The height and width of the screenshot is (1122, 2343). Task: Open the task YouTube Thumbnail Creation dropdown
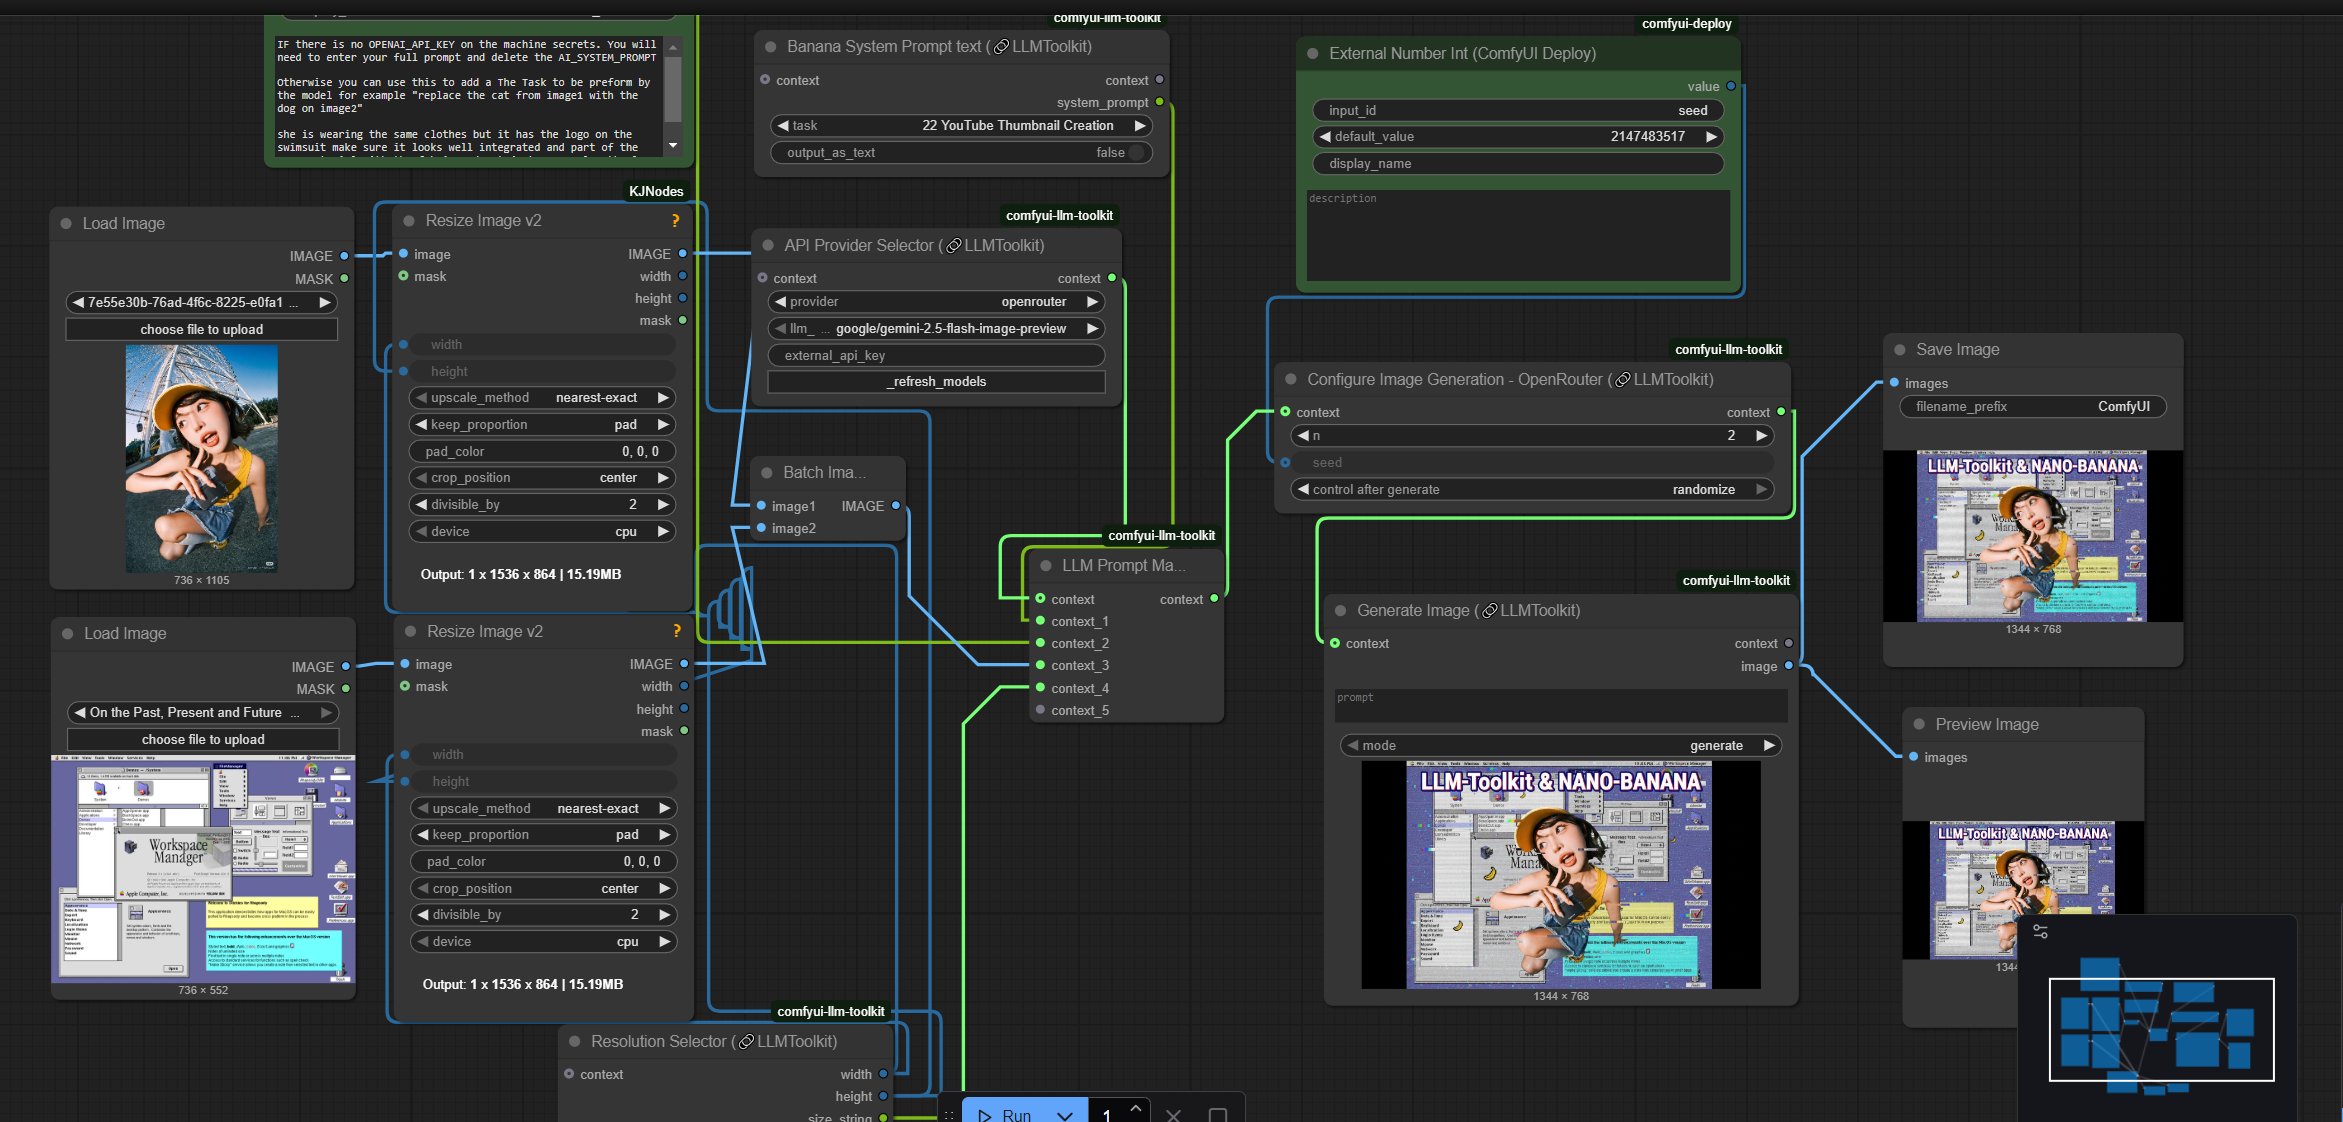tap(961, 125)
